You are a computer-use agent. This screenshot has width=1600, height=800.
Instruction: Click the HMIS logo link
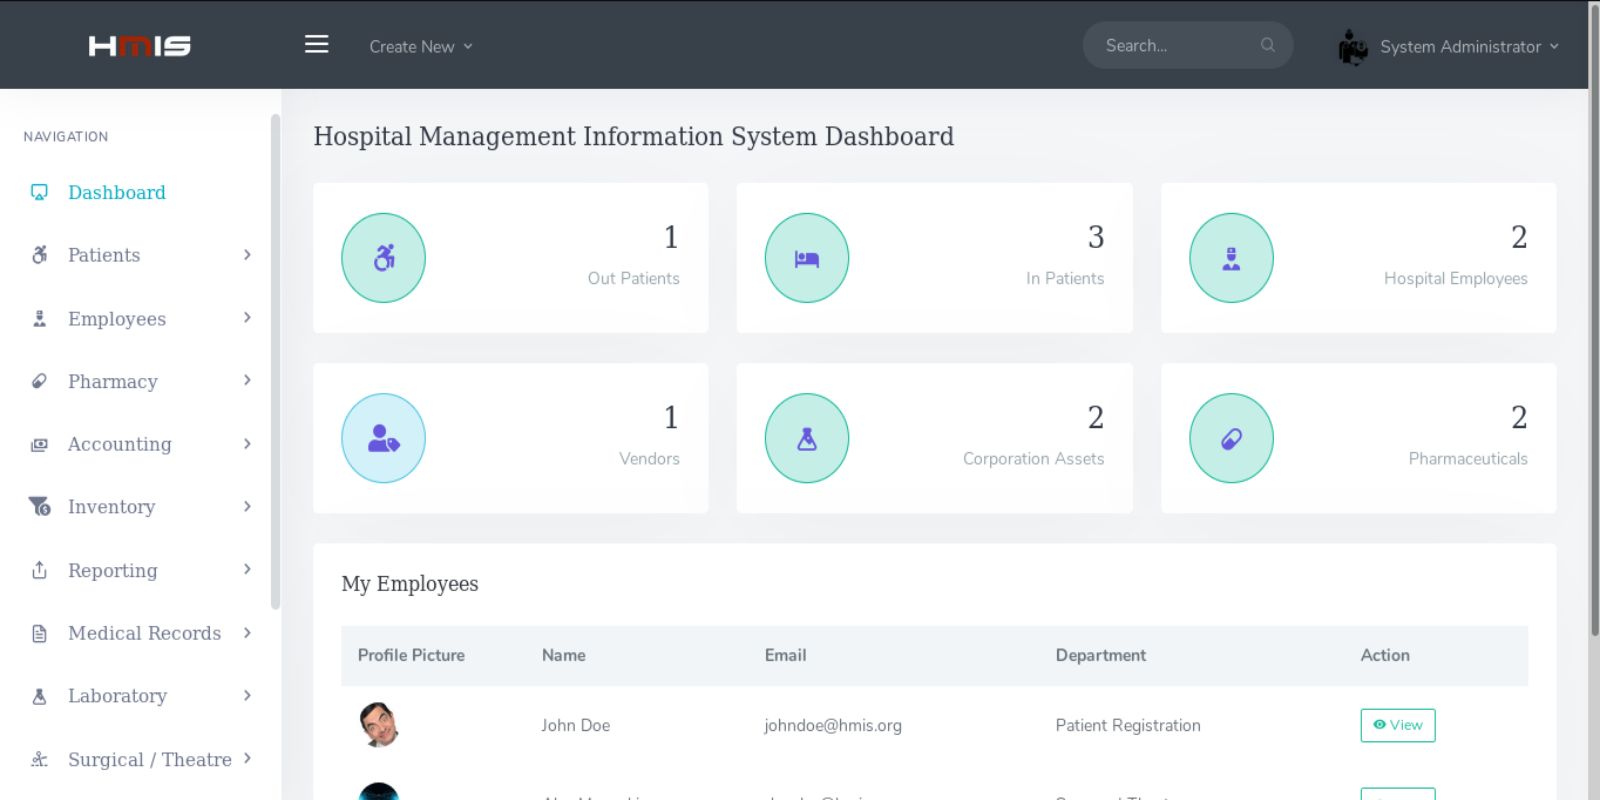(x=140, y=46)
